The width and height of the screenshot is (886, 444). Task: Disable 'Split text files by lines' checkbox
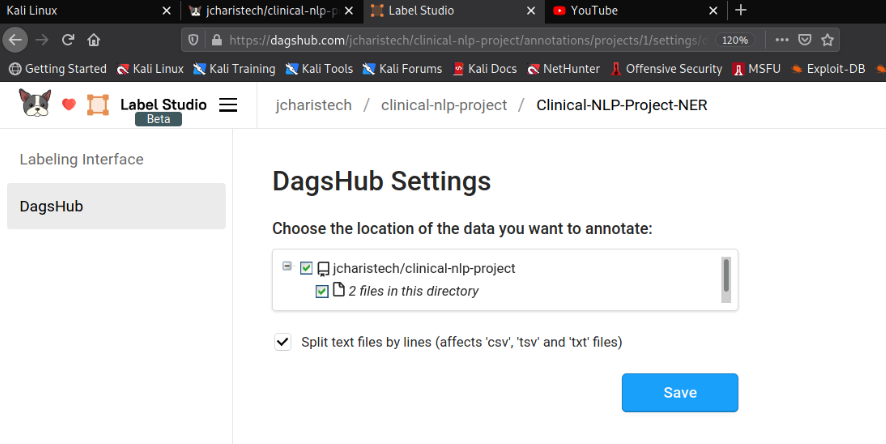[x=283, y=342]
